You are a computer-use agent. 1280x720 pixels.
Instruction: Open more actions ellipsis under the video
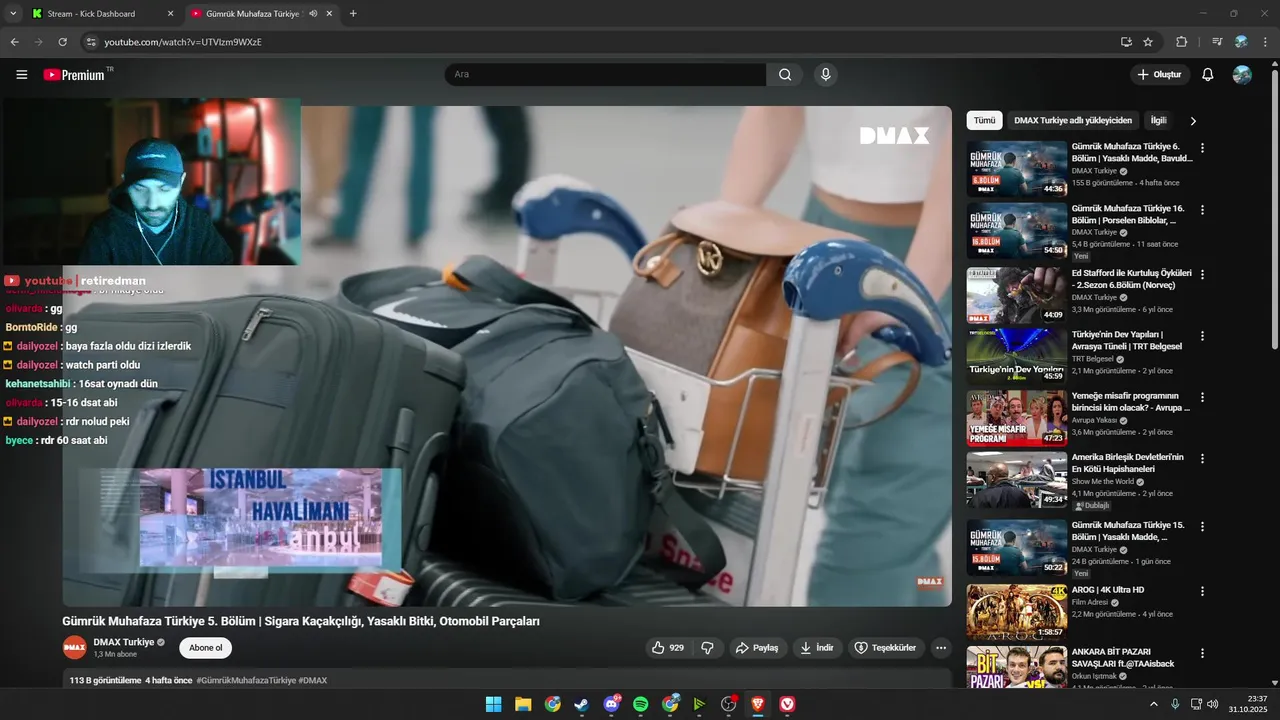coord(940,648)
